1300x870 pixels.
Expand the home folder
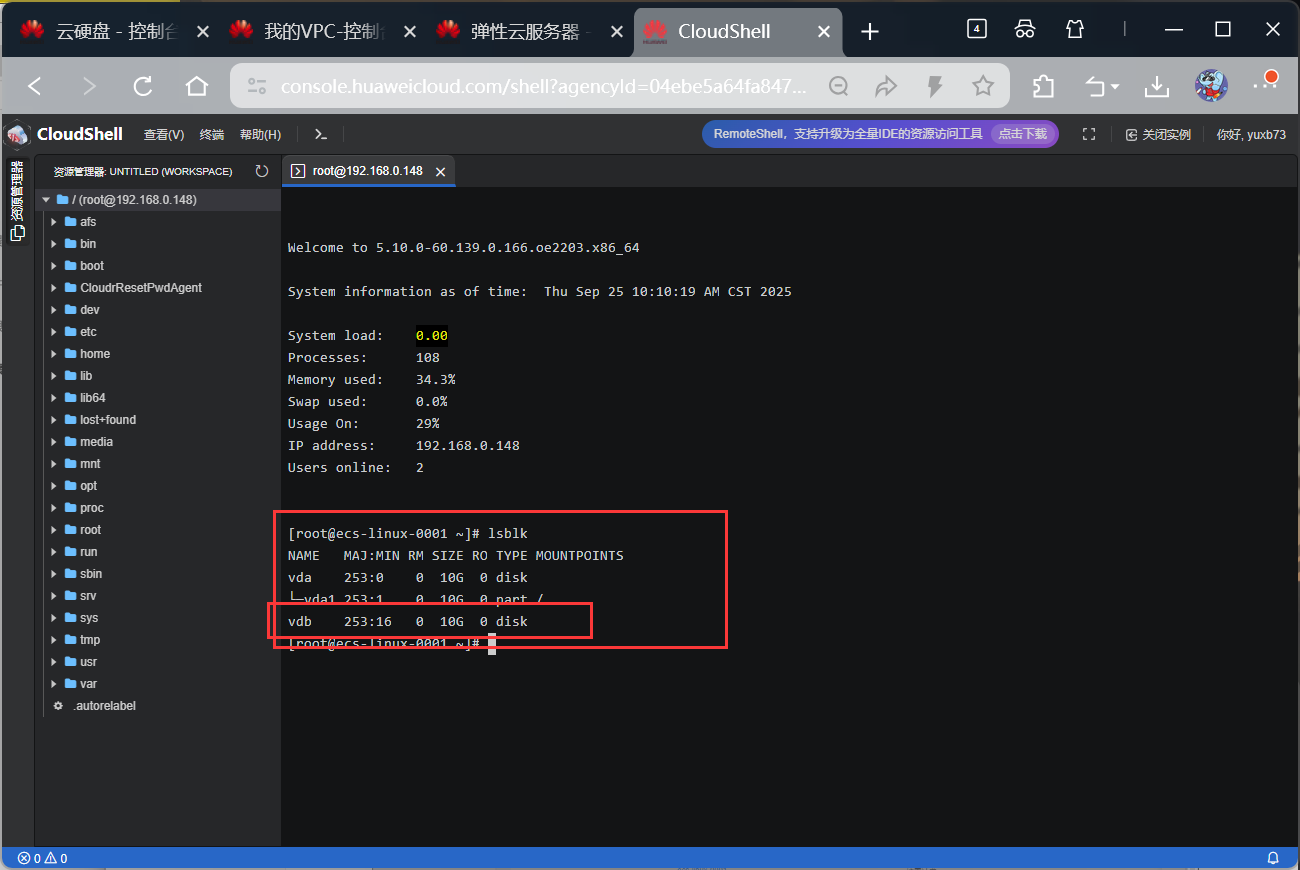pyautogui.click(x=54, y=354)
